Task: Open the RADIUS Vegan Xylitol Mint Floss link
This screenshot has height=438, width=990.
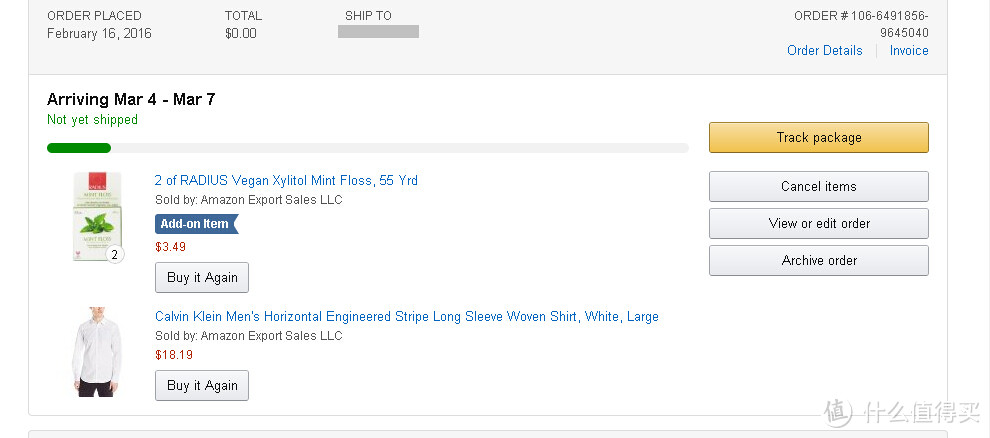Action: (x=286, y=181)
